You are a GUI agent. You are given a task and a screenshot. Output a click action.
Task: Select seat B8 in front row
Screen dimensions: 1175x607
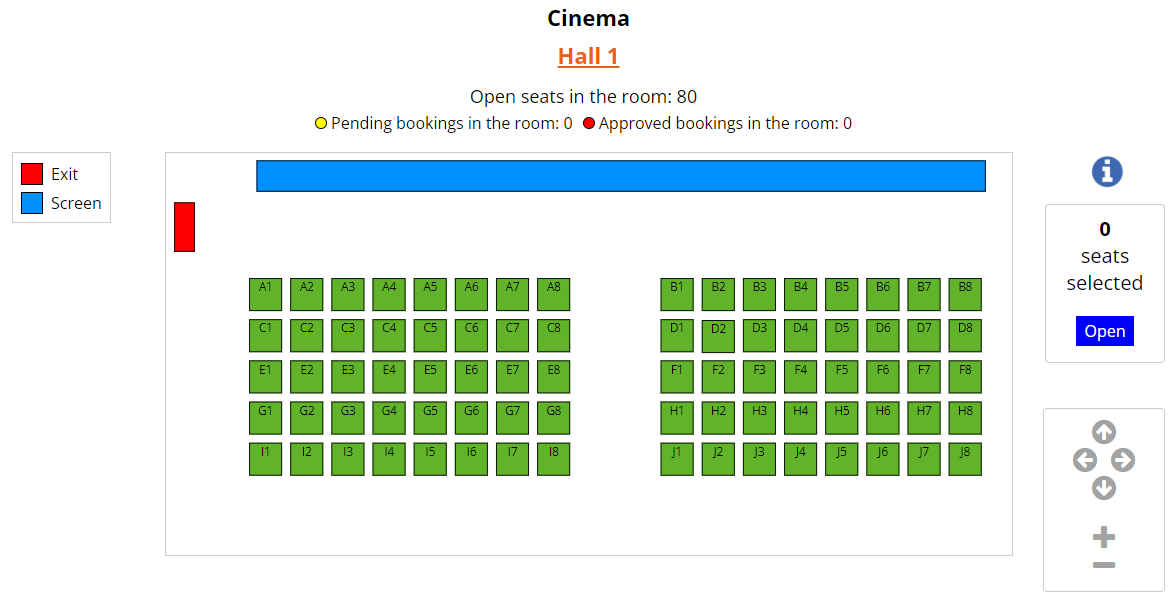[965, 295]
